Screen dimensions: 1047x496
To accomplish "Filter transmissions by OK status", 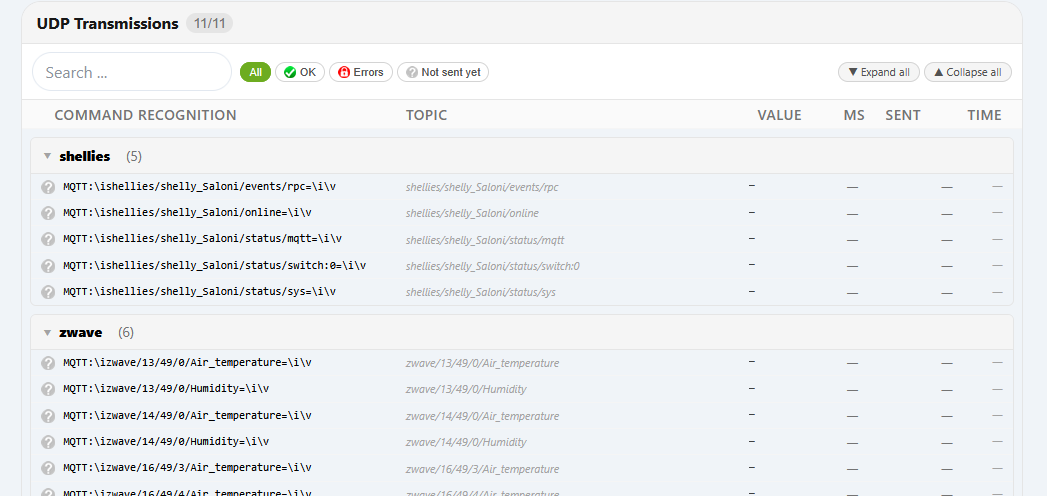I will pyautogui.click(x=300, y=72).
